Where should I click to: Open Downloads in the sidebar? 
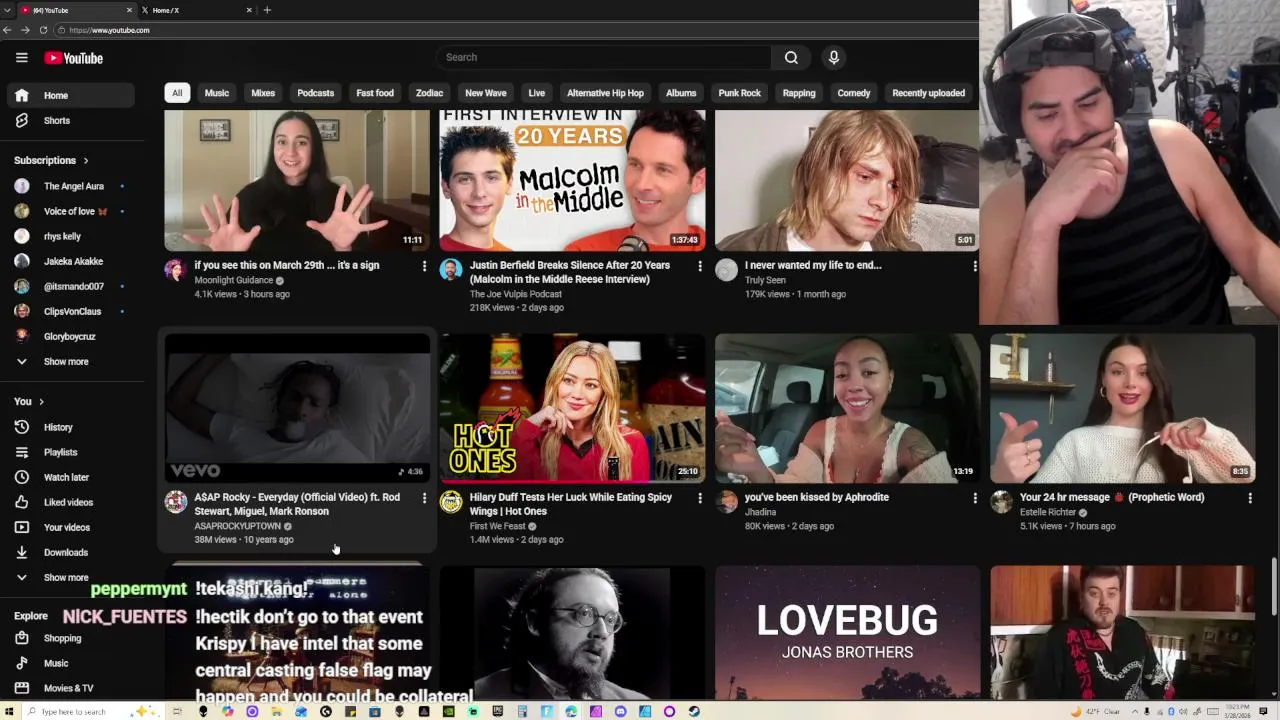(70, 552)
